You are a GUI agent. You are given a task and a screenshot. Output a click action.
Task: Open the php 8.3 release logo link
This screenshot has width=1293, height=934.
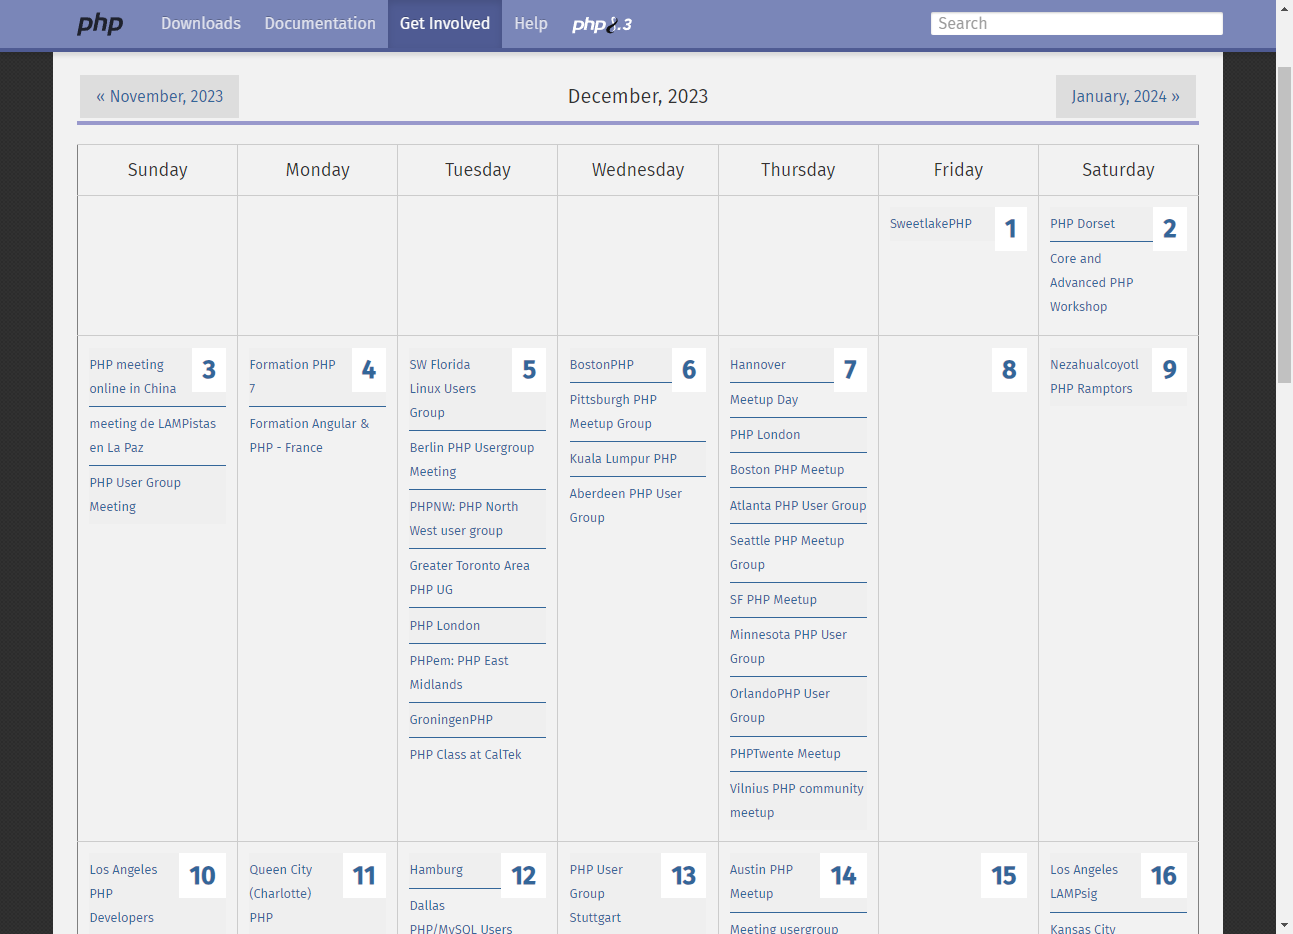(x=602, y=24)
